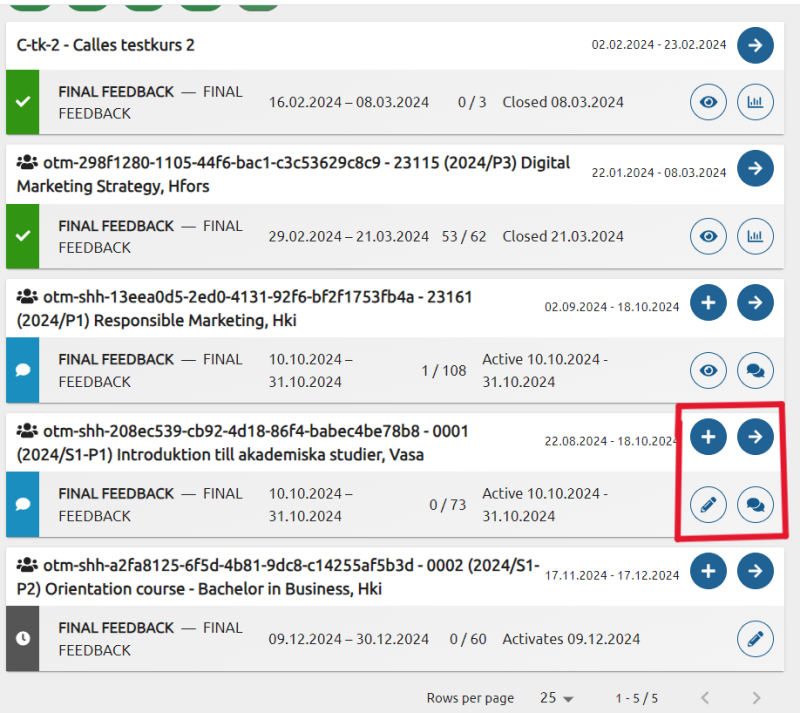Edit Orientation course feedback with pencil icon
This screenshot has width=800, height=713.
tap(755, 638)
